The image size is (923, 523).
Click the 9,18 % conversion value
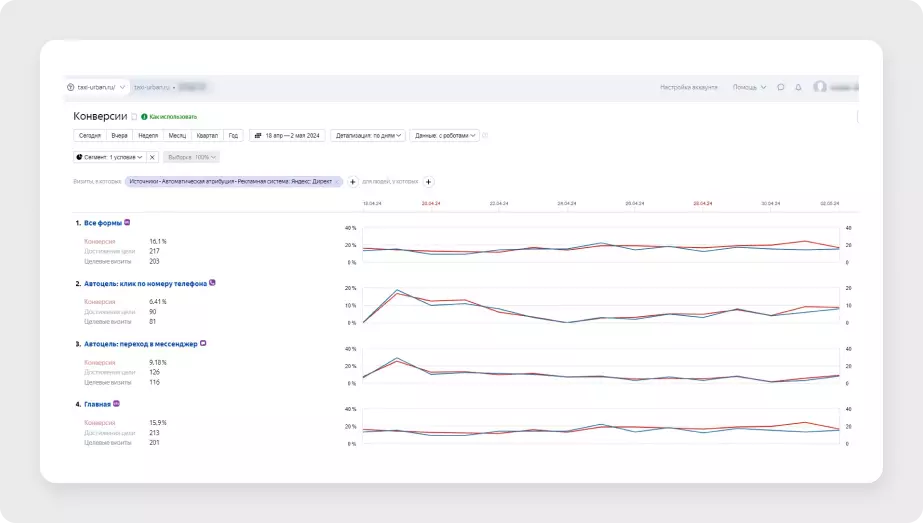pyautogui.click(x=158, y=363)
